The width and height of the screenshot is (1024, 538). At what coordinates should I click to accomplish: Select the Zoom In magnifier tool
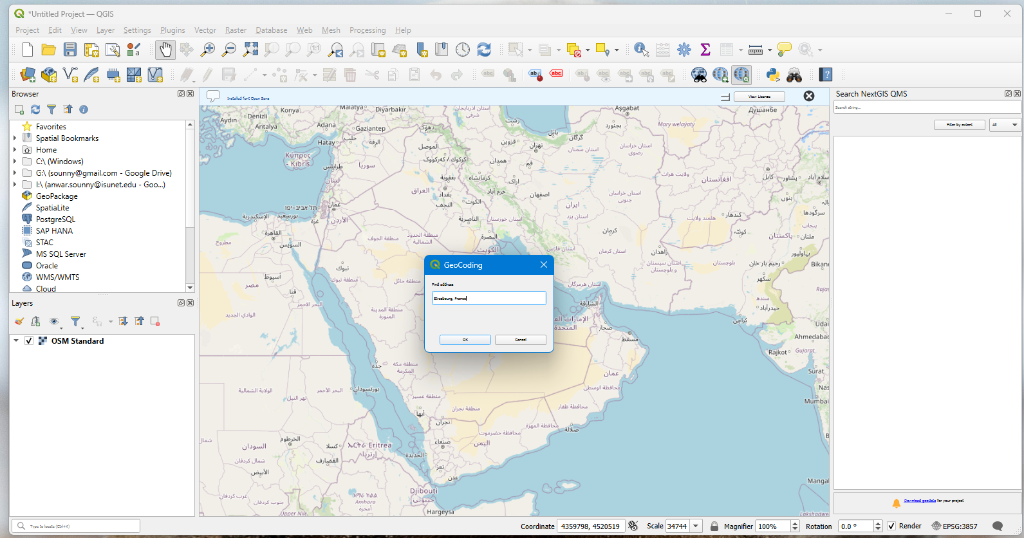[x=208, y=50]
